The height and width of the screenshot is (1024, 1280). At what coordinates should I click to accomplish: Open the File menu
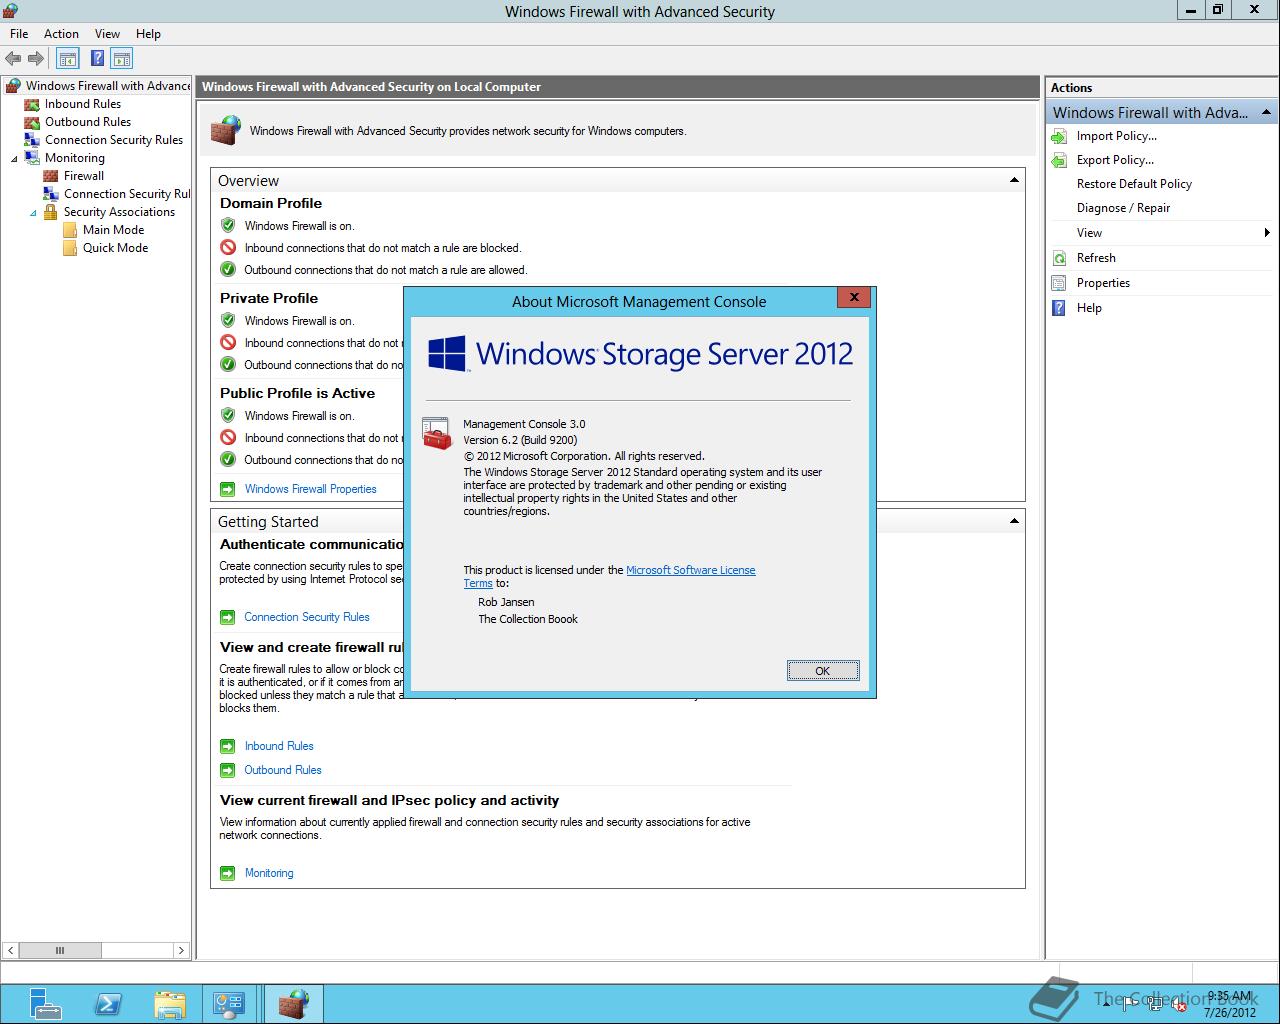[19, 34]
